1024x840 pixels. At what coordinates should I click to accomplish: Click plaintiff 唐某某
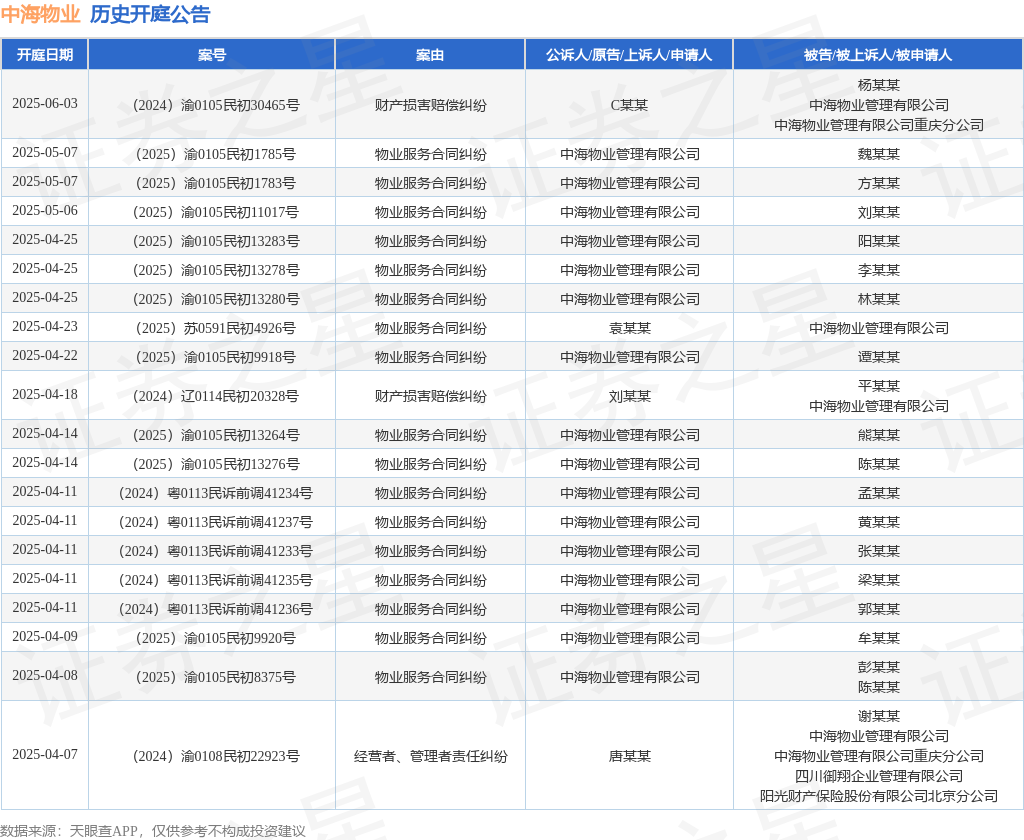pos(630,756)
